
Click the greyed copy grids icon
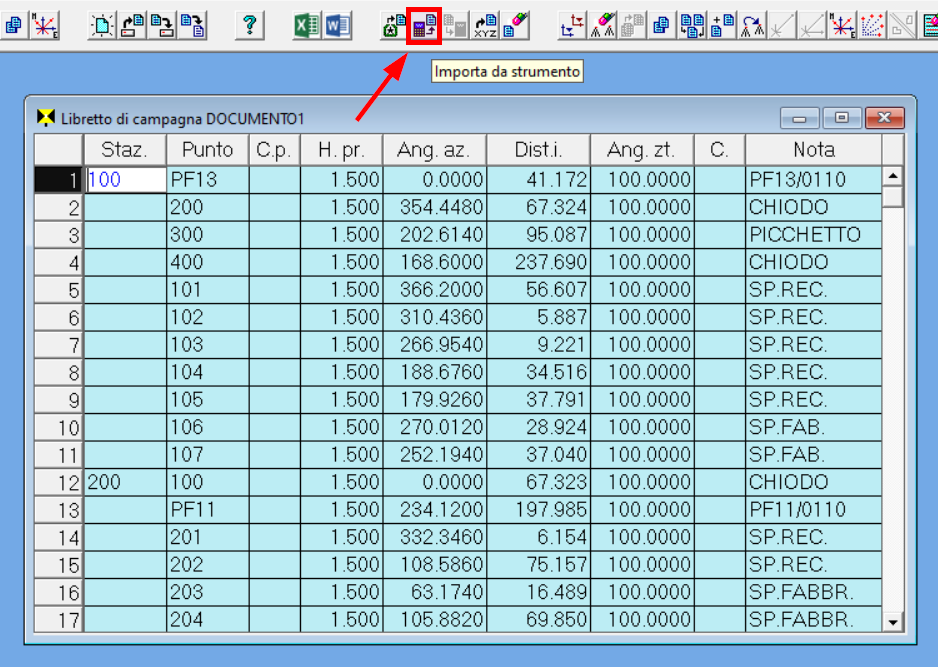click(x=632, y=26)
